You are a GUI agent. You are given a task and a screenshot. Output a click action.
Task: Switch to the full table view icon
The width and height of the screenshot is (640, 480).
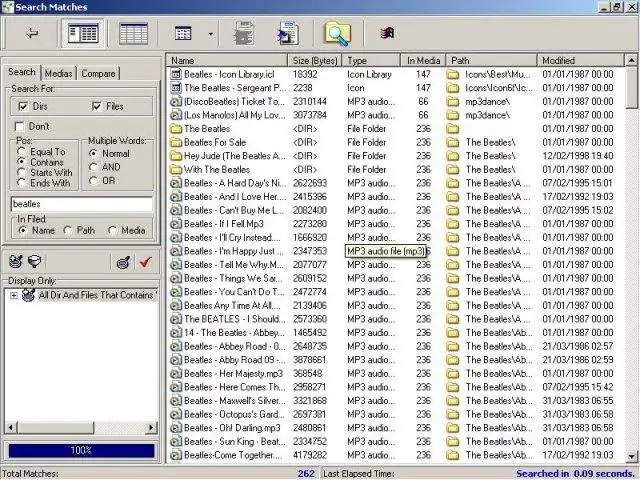point(133,33)
